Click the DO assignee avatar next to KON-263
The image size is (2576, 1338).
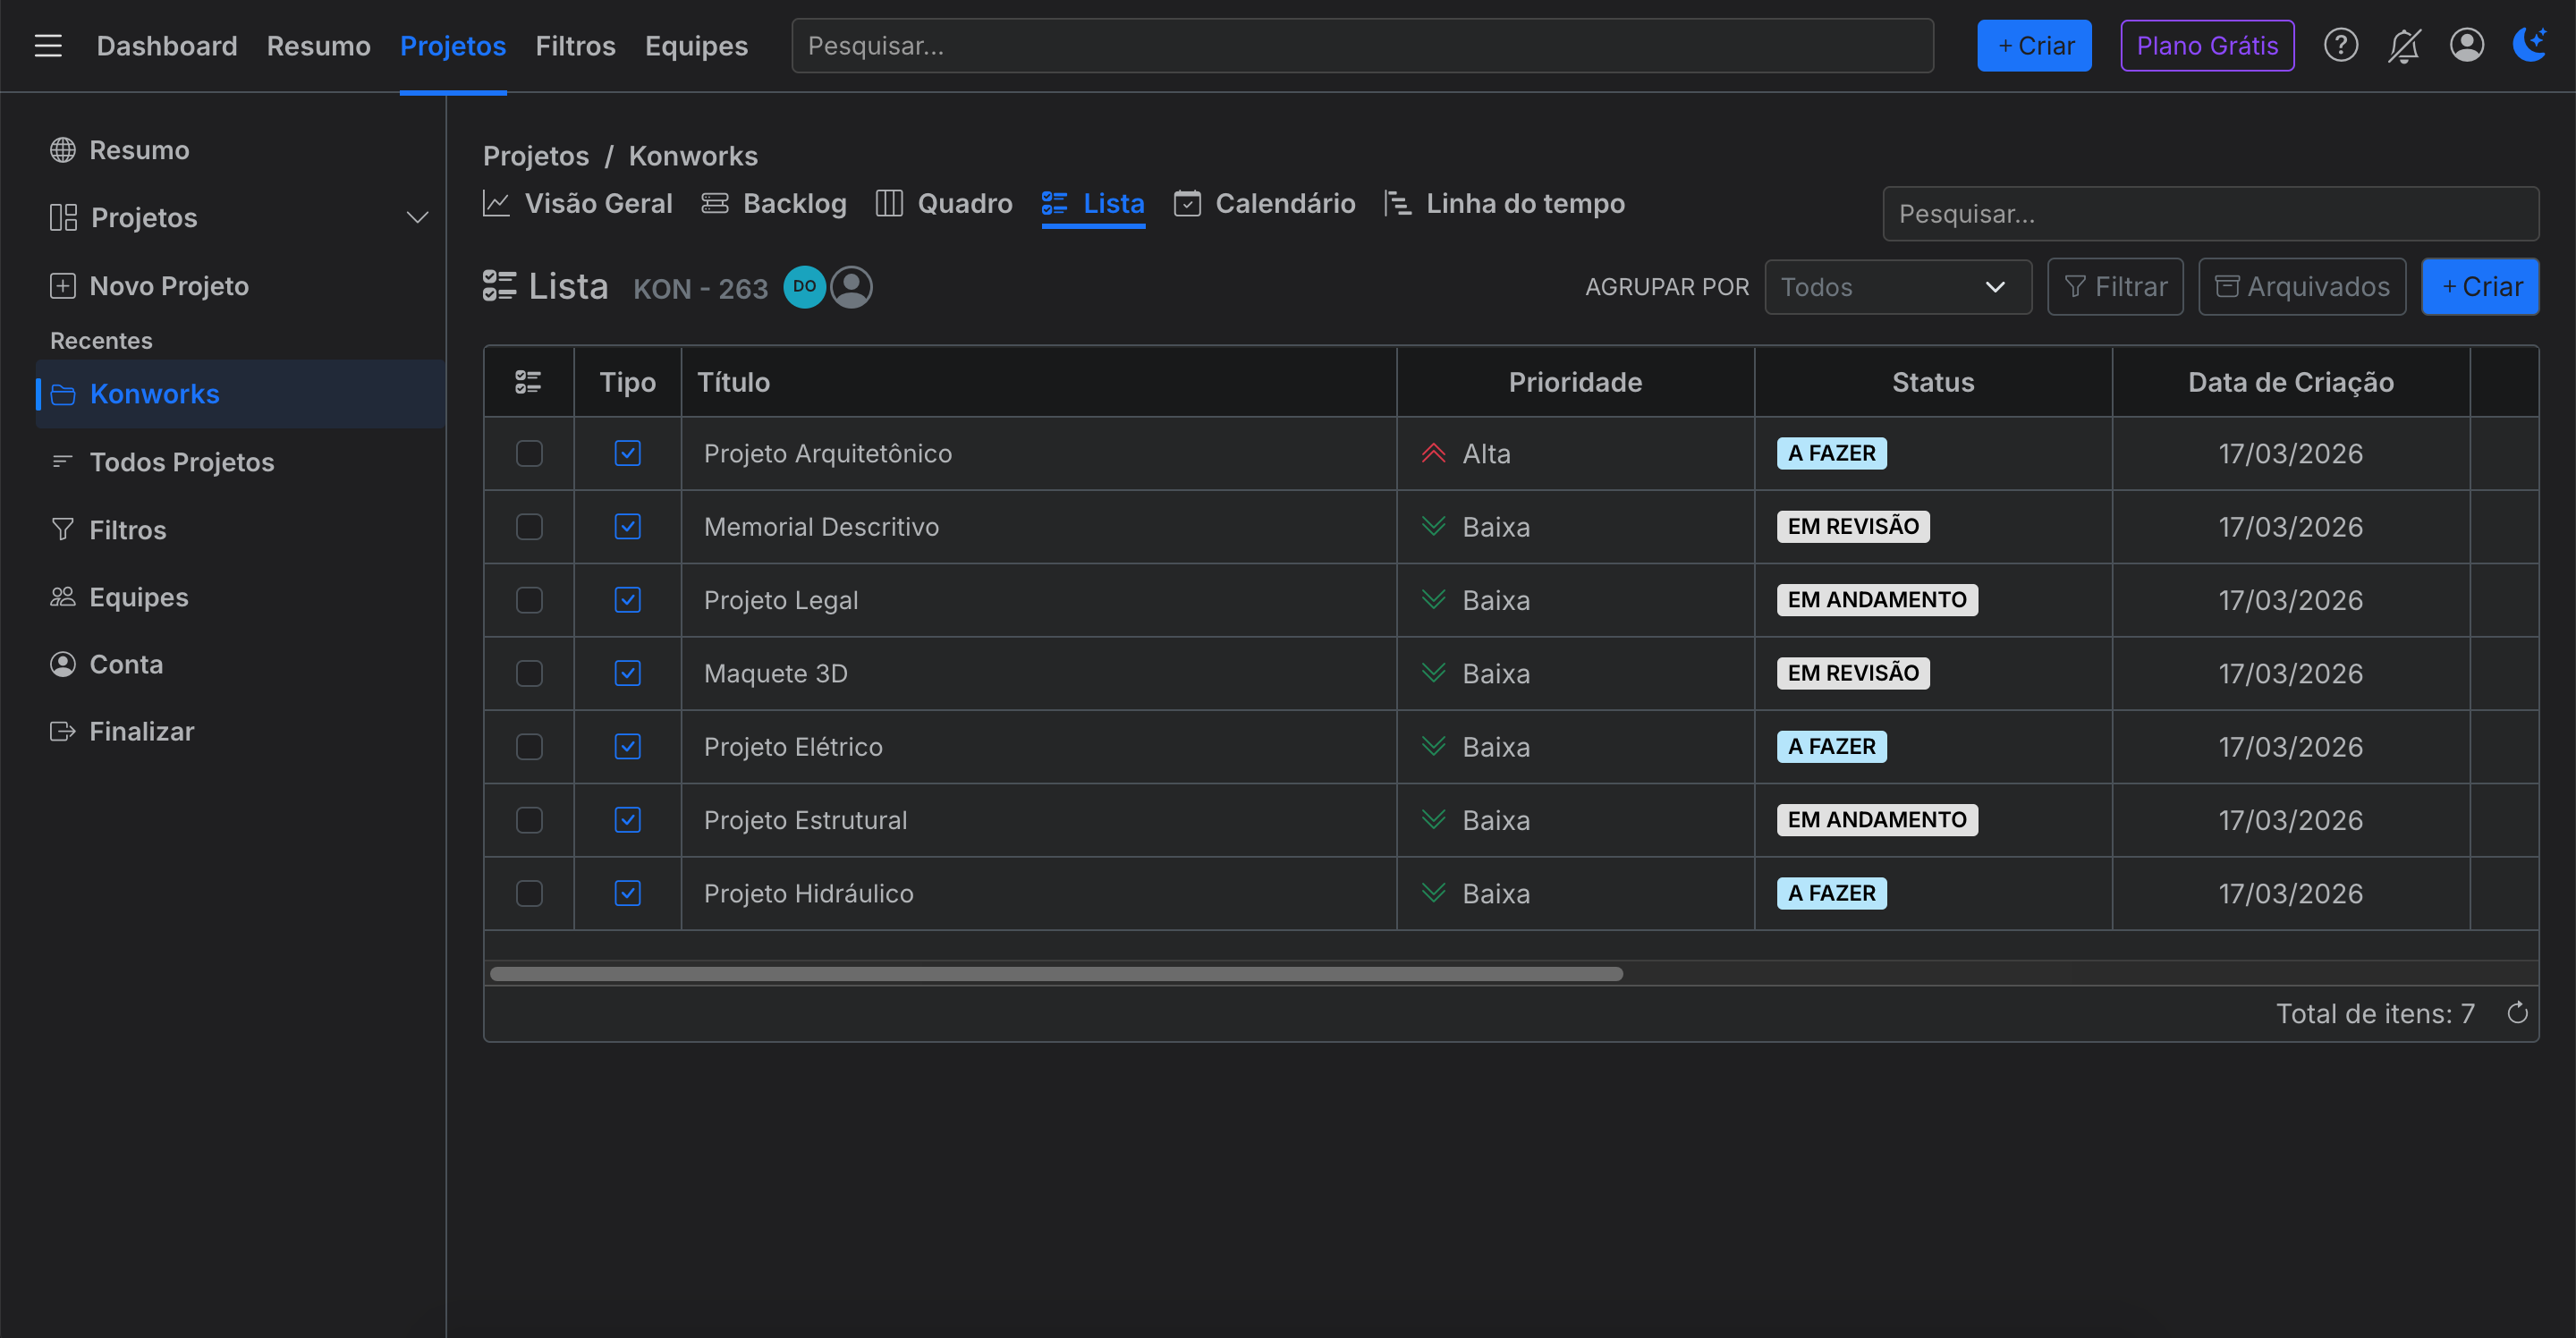click(803, 286)
